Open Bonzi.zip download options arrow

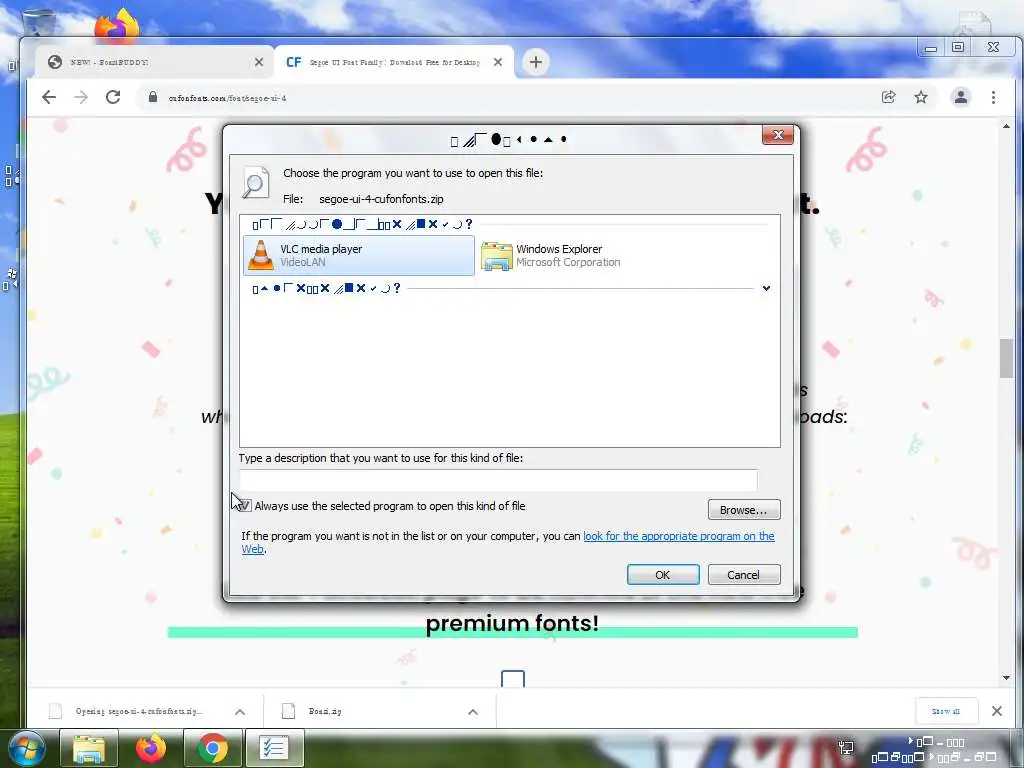473,712
